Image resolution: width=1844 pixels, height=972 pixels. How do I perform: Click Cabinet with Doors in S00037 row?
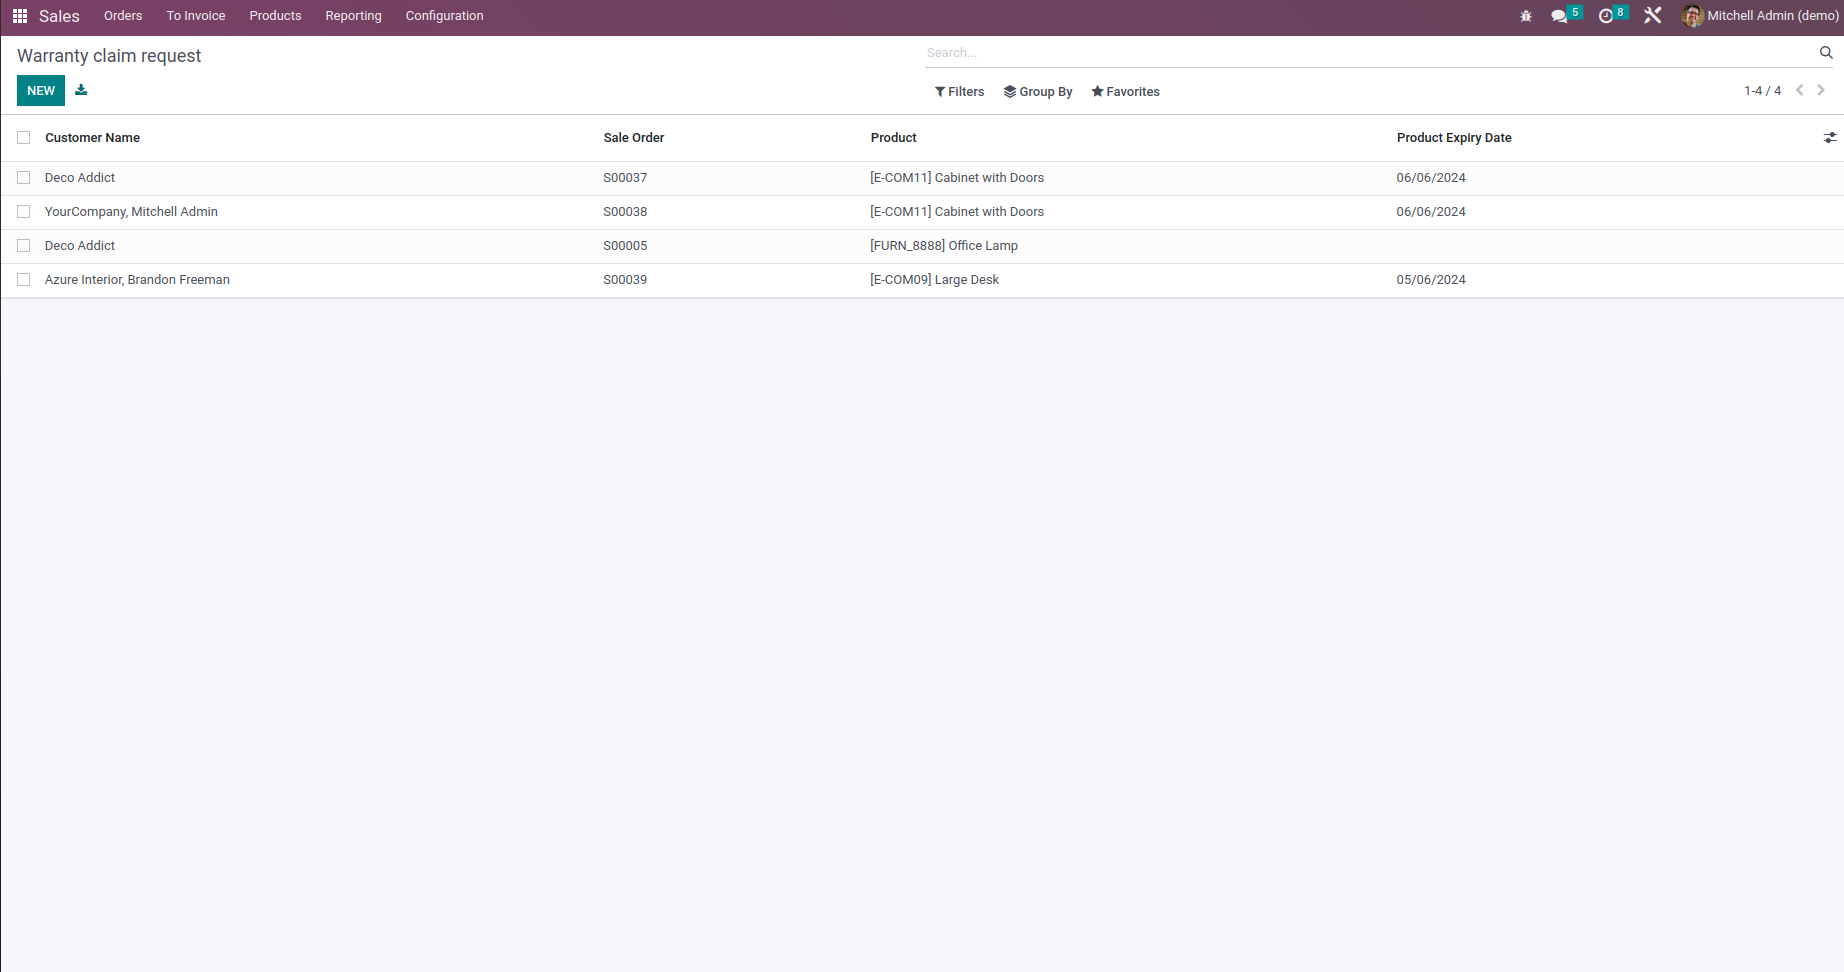pyautogui.click(x=957, y=178)
